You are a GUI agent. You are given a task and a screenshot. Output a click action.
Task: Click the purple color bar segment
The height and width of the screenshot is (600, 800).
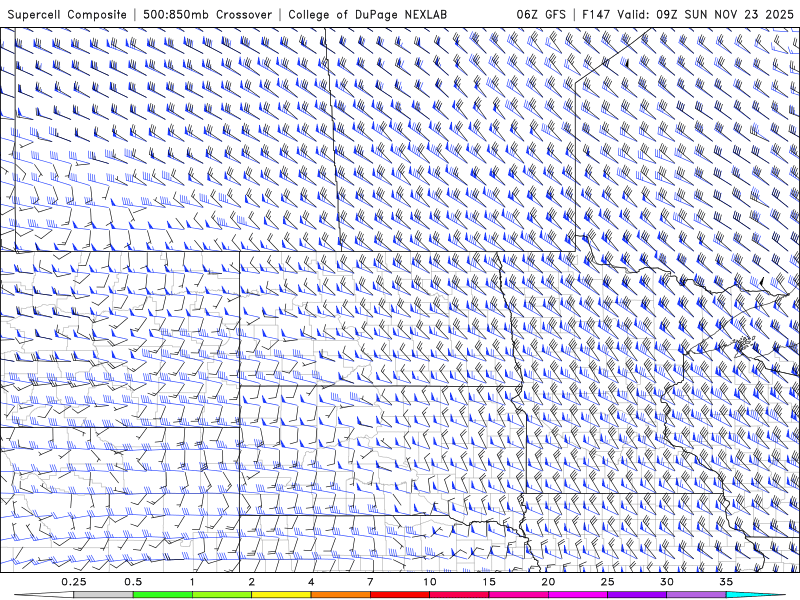click(637, 595)
